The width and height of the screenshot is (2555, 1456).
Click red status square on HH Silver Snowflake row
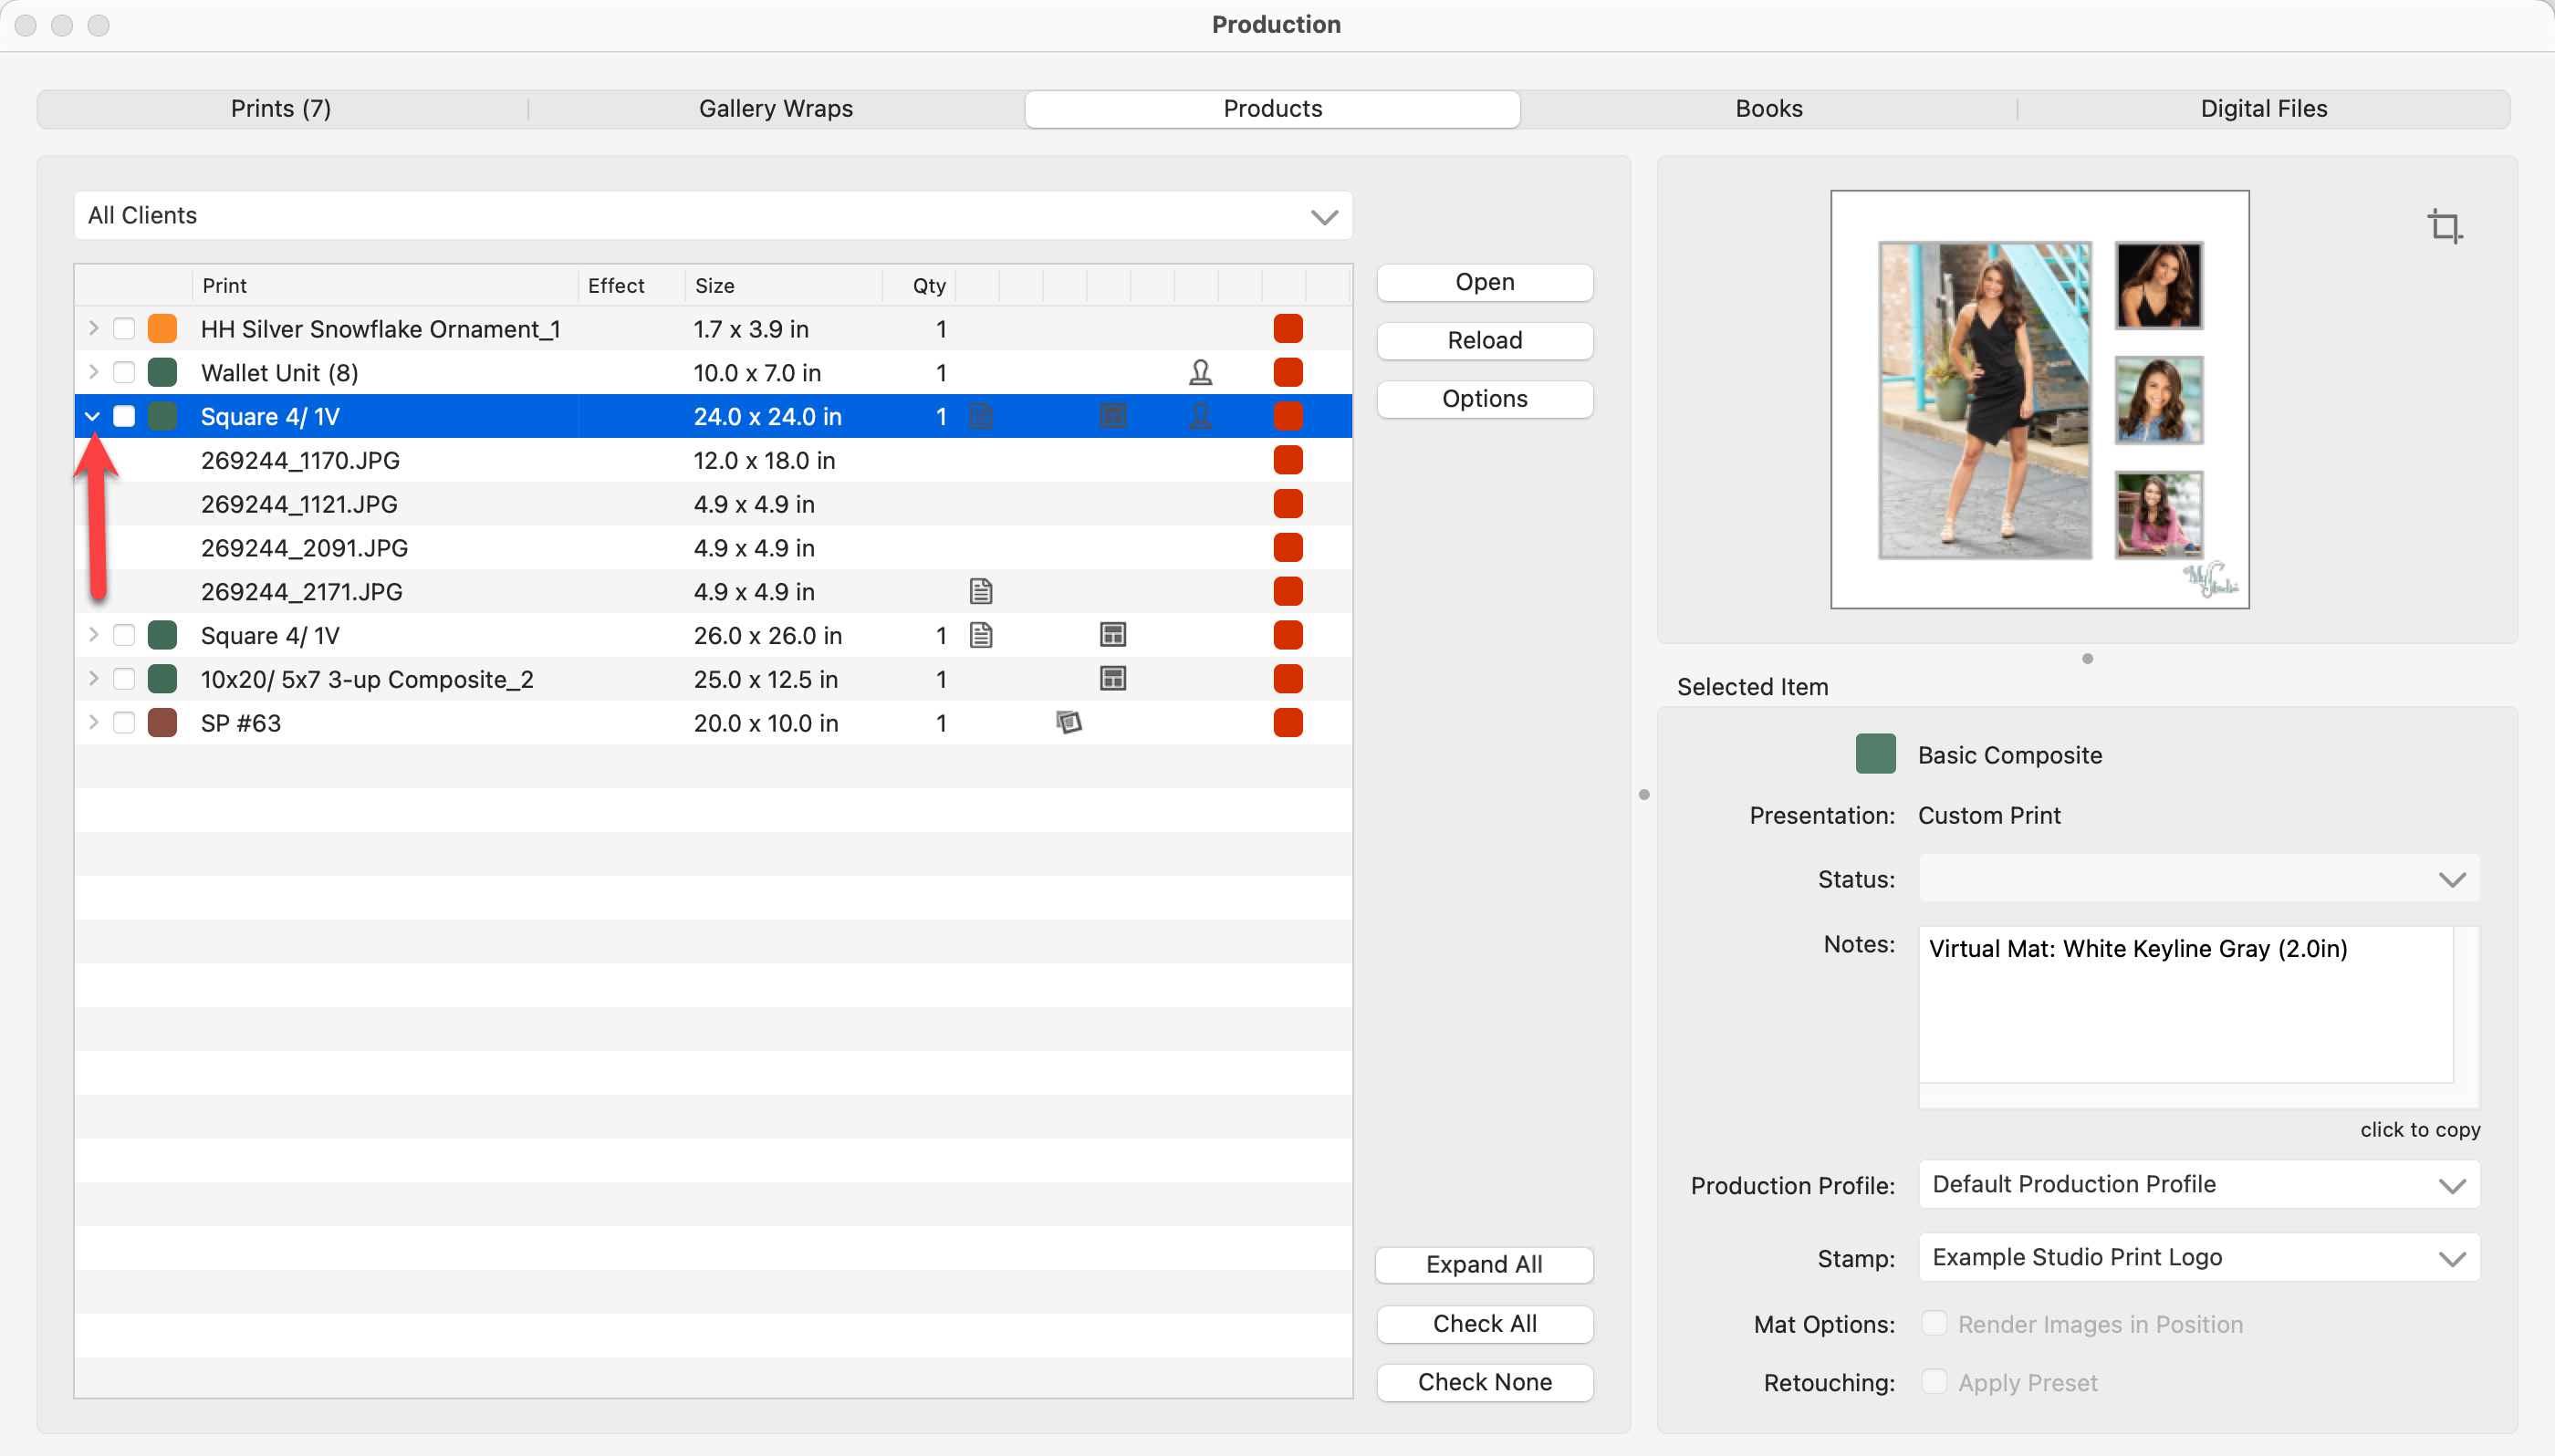click(x=1287, y=329)
